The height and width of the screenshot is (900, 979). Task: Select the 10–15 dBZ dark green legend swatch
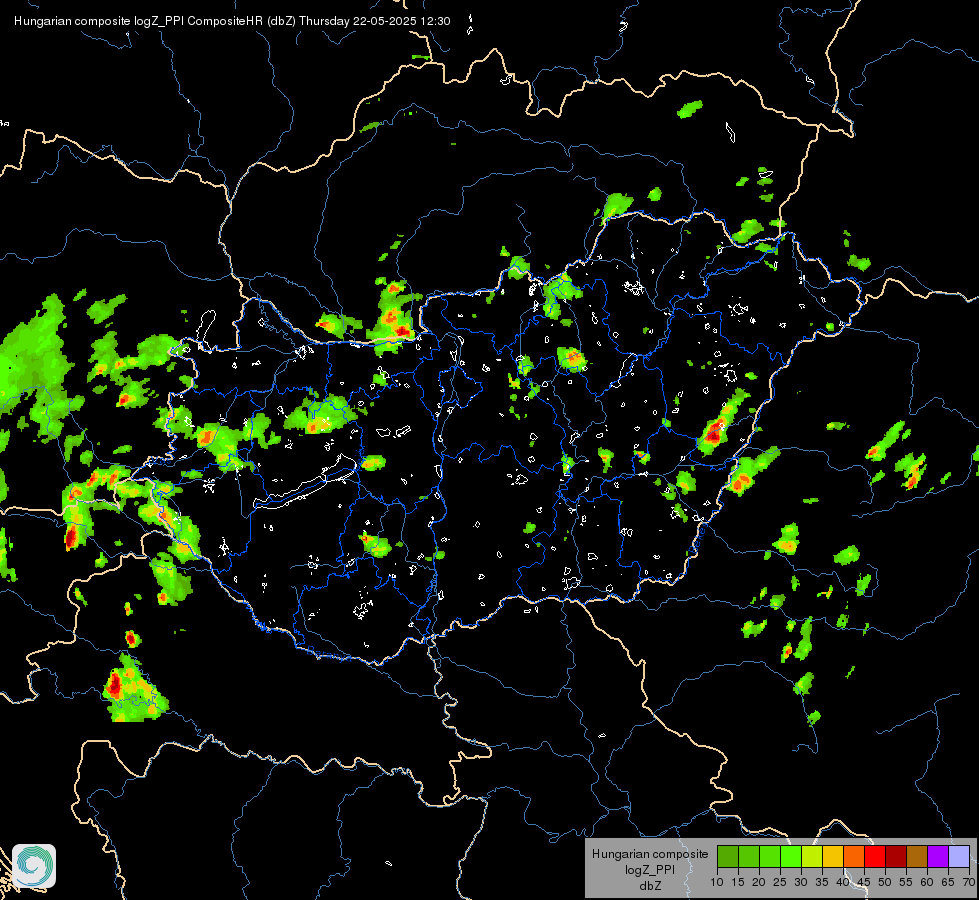[728, 856]
